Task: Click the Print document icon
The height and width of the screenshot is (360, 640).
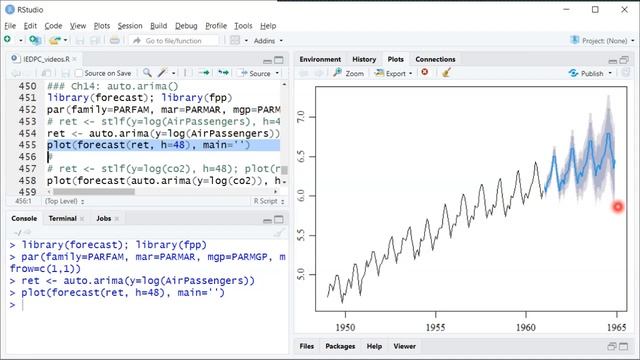Action: click(x=115, y=40)
